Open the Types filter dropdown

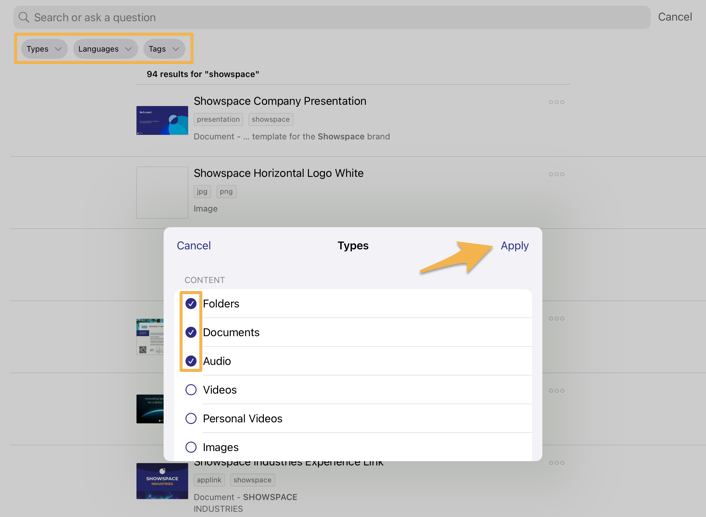point(44,49)
